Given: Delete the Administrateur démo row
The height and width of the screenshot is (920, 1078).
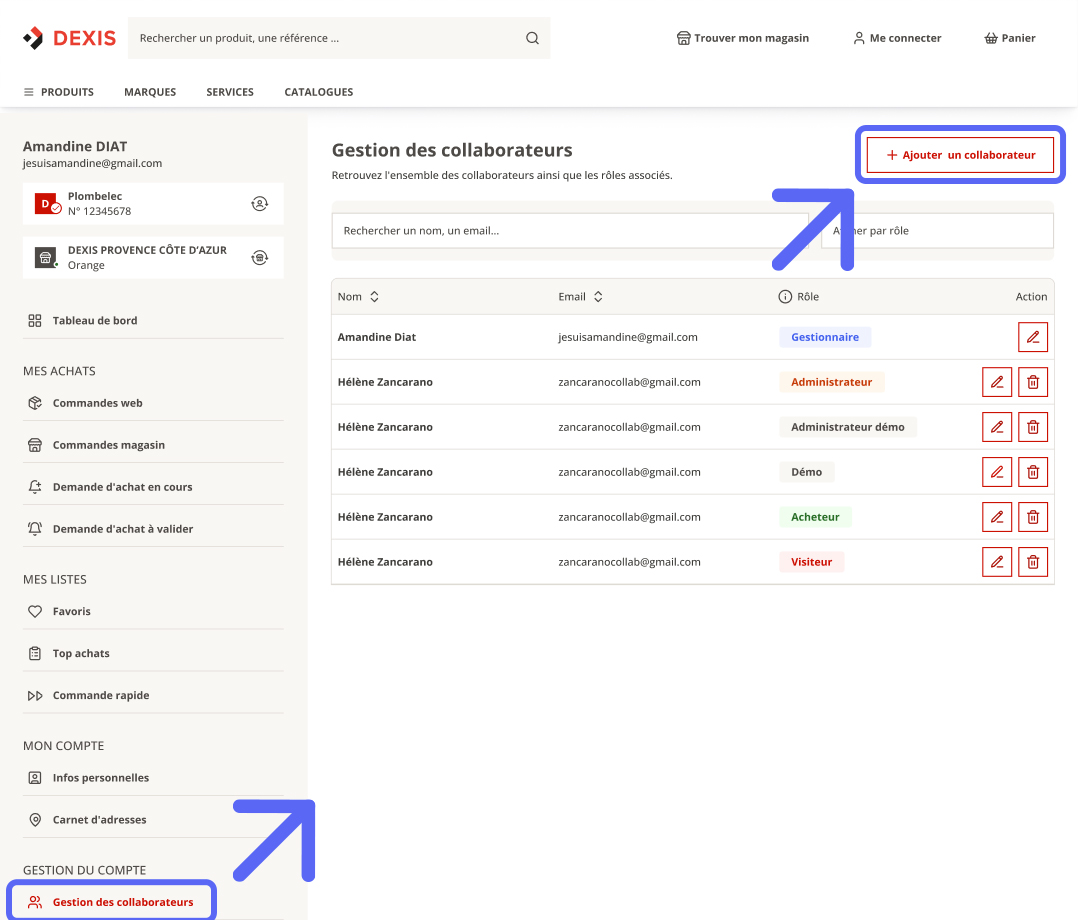Looking at the screenshot, I should tap(1033, 427).
